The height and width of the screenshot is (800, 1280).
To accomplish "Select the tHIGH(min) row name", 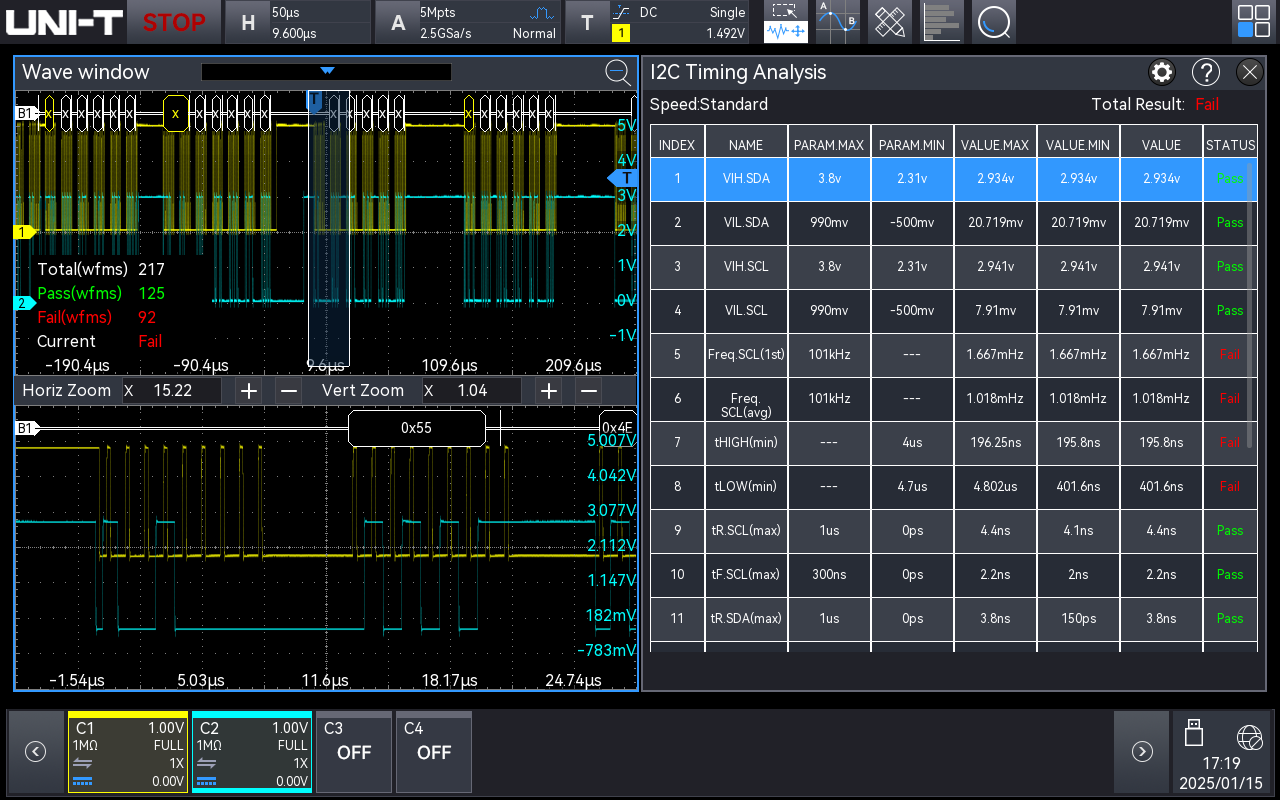I will coord(746,443).
